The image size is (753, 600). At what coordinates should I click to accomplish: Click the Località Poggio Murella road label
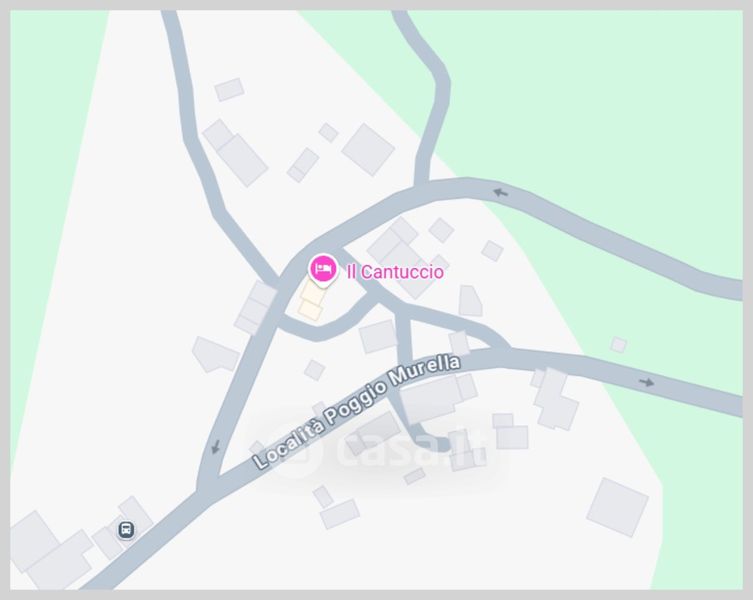click(x=356, y=412)
